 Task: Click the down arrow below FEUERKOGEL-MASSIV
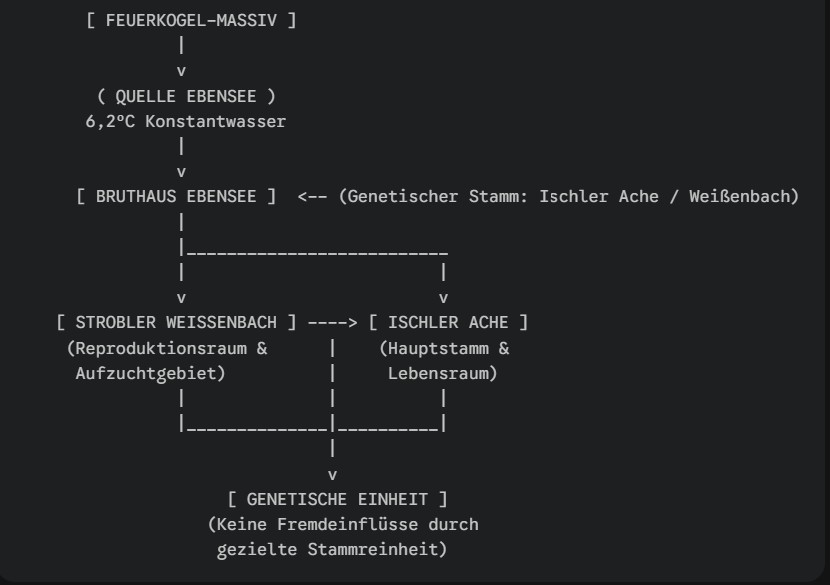(181, 71)
